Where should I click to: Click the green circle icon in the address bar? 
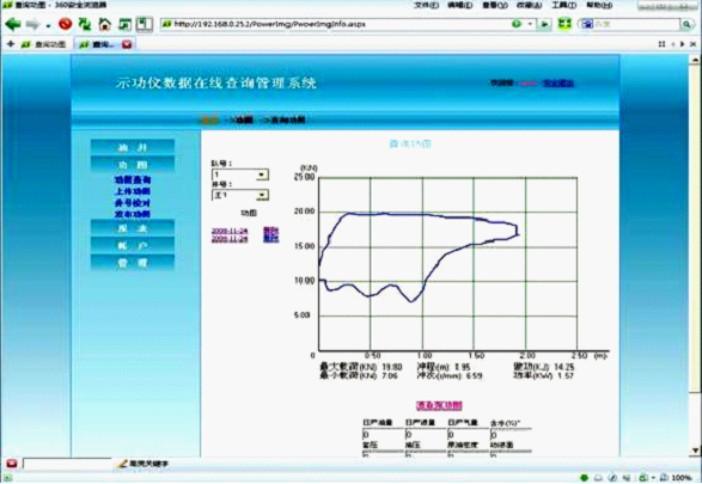[517, 24]
